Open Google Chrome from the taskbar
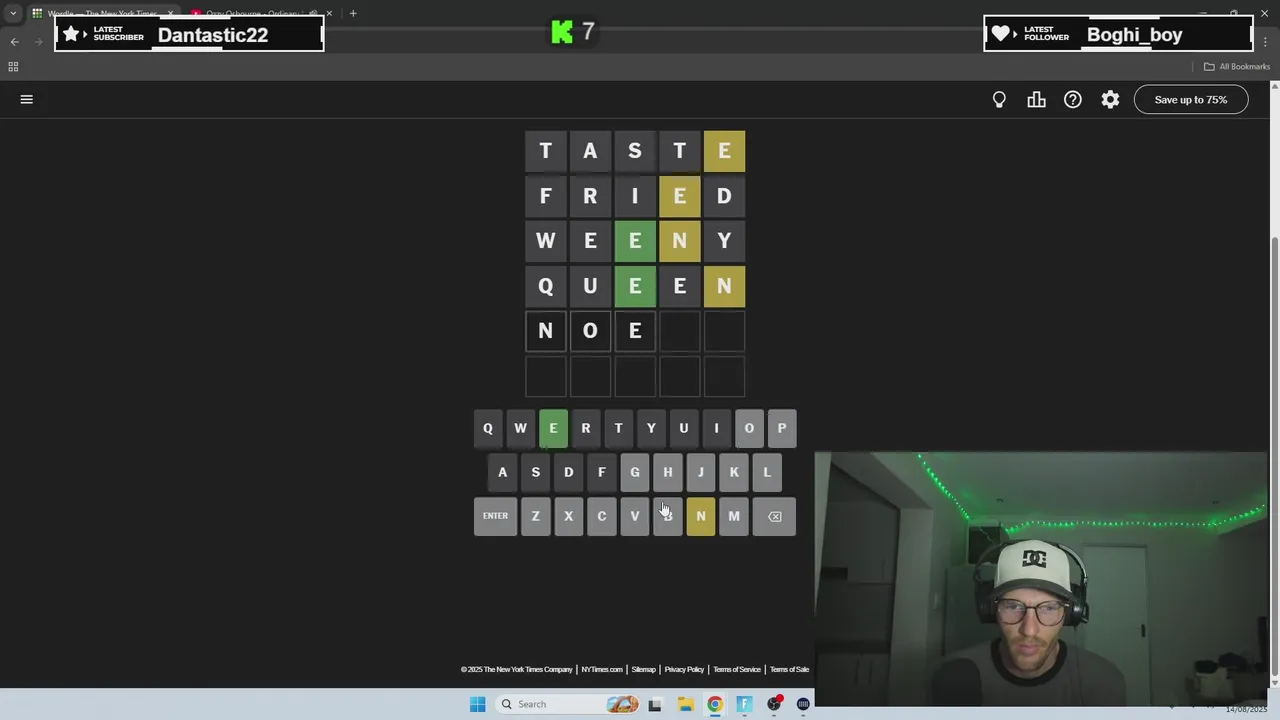This screenshot has width=1280, height=720. click(x=715, y=704)
